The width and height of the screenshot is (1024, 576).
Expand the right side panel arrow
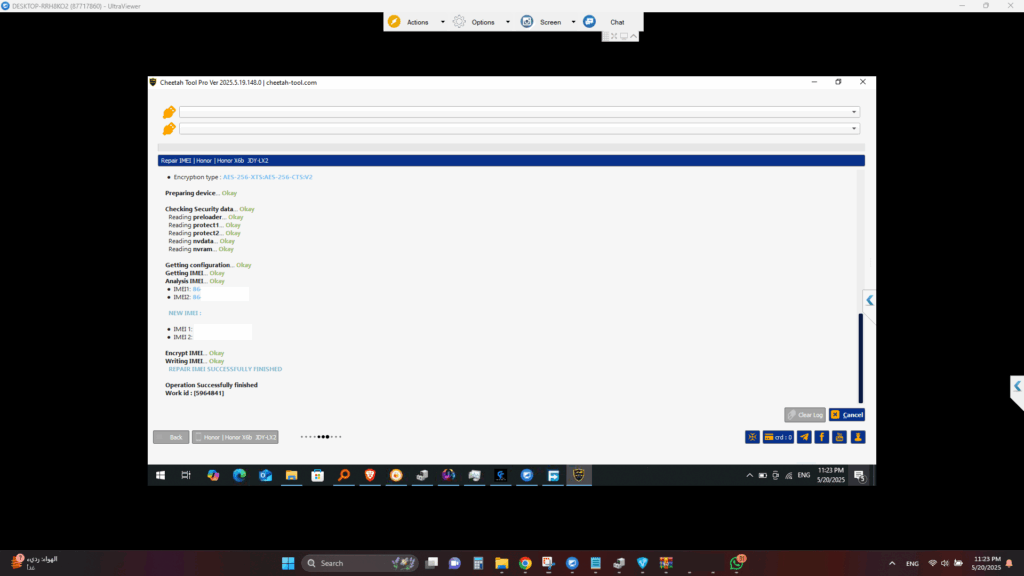pos(870,300)
